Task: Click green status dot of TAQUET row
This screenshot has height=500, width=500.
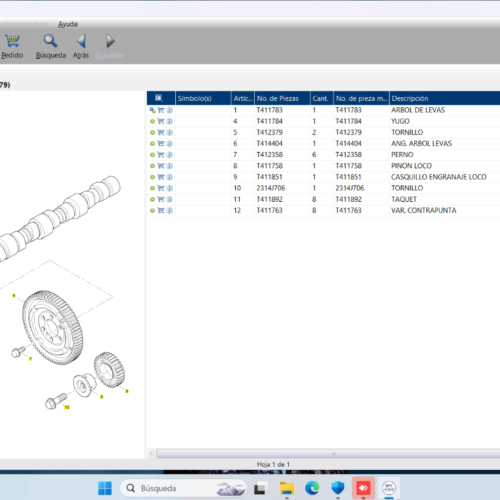Action: (152, 199)
